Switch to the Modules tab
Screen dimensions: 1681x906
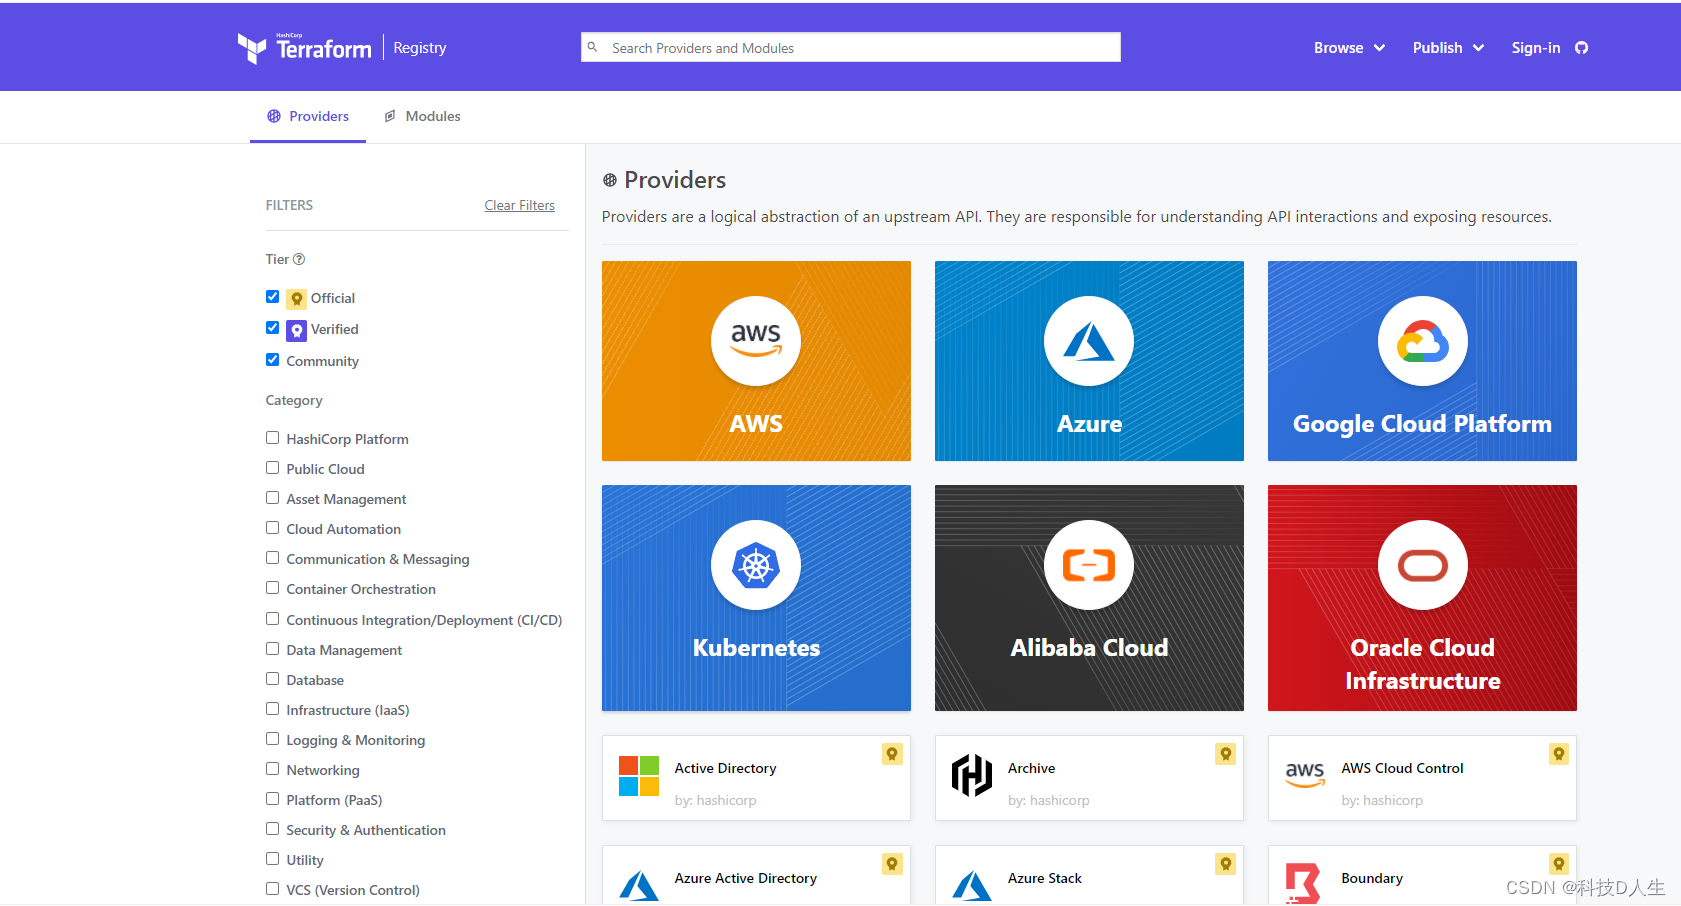click(432, 116)
